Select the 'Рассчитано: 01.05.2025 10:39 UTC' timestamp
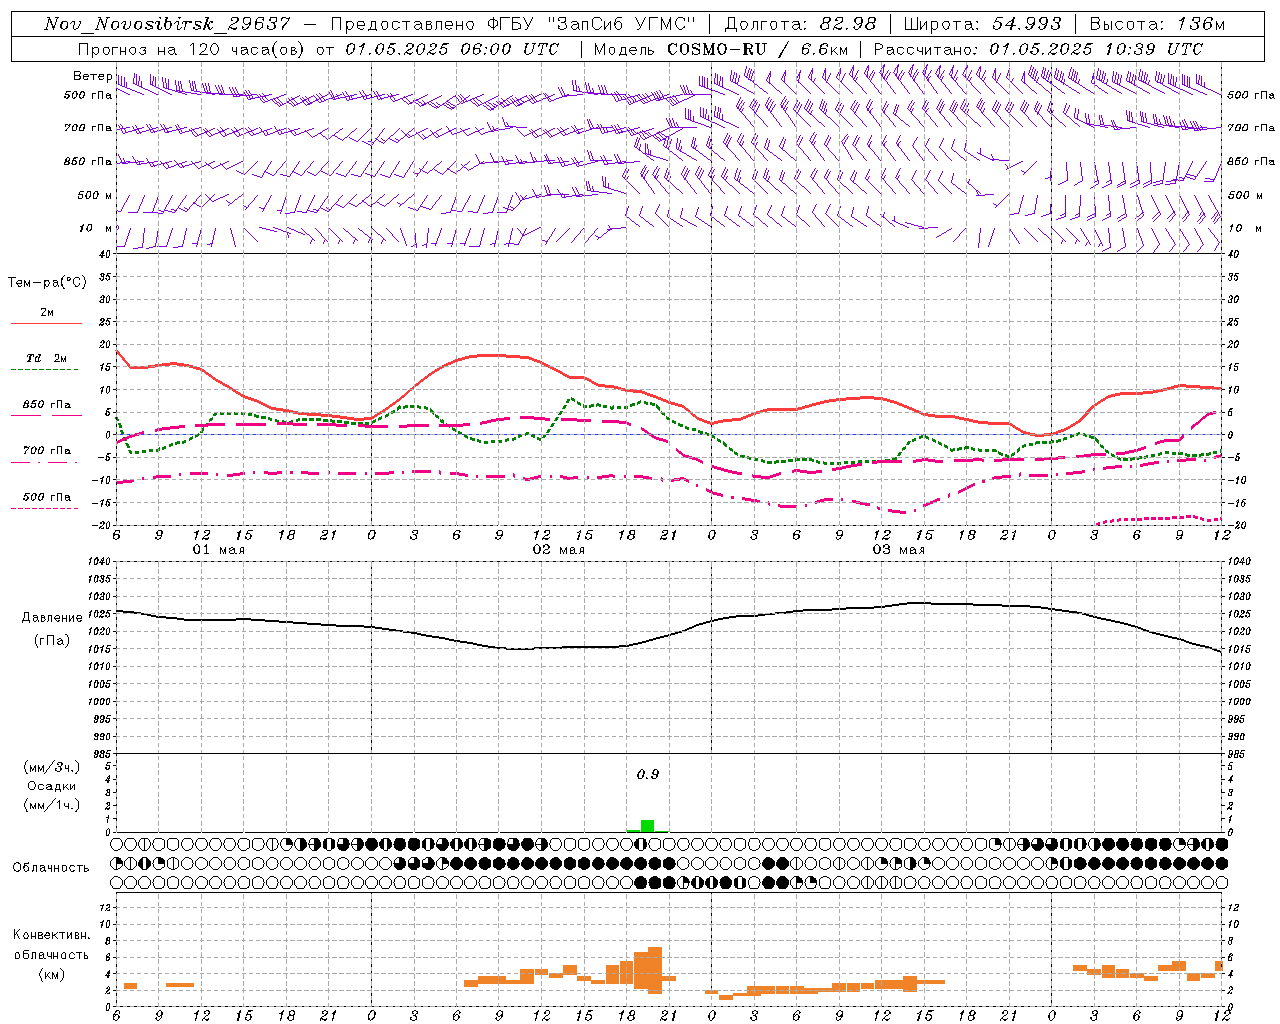Screen dimensions: 1280x1024 [1038, 49]
